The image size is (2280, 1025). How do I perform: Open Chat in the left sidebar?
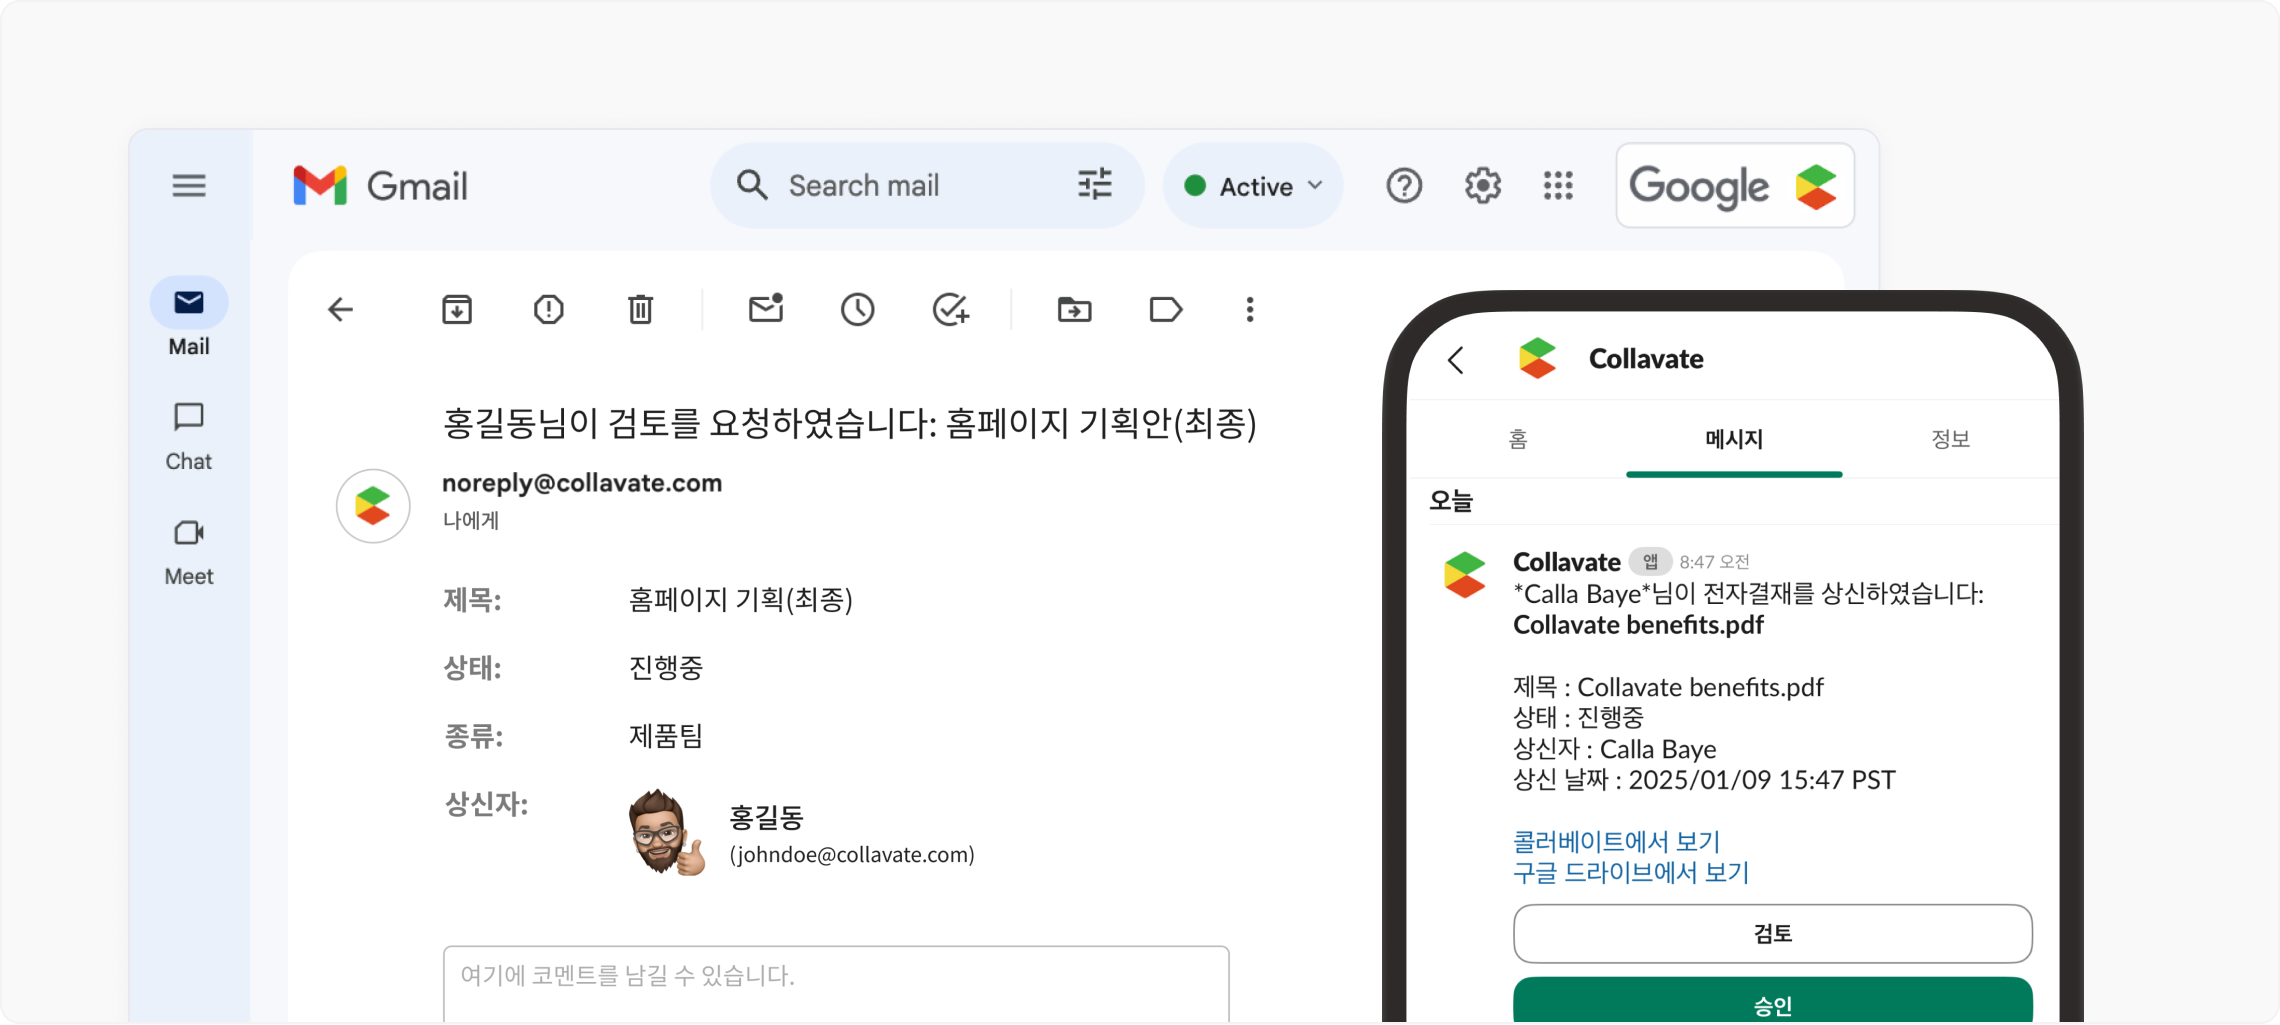[x=189, y=437]
